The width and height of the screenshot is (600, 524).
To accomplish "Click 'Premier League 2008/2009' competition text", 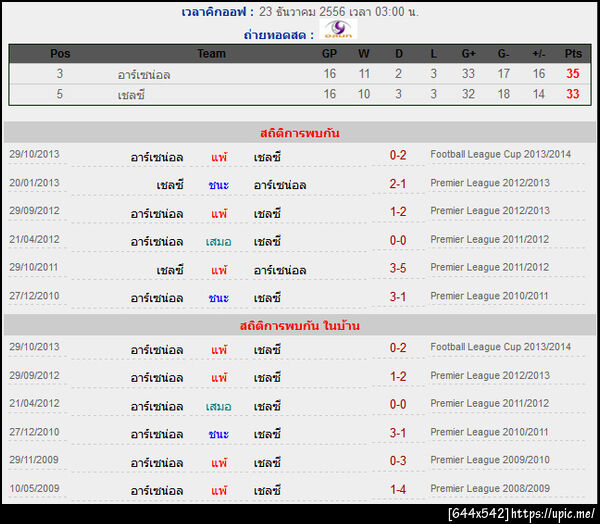I will click(x=490, y=488).
